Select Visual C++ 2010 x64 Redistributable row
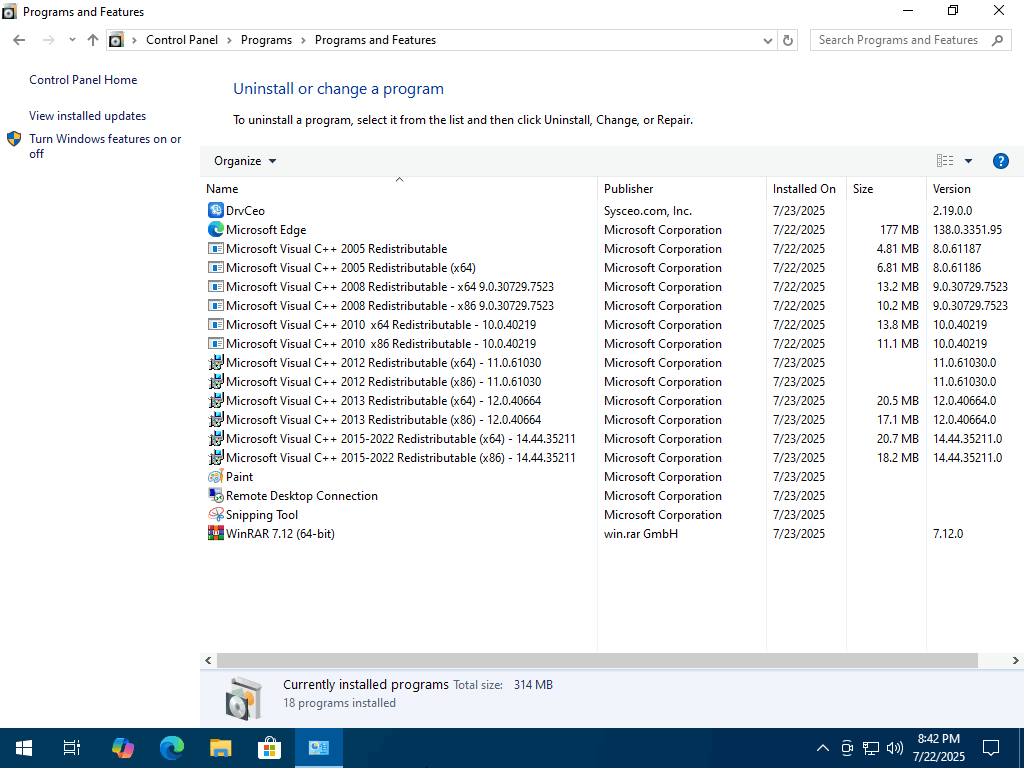Screen dimensions: 1024x768 (612, 324)
